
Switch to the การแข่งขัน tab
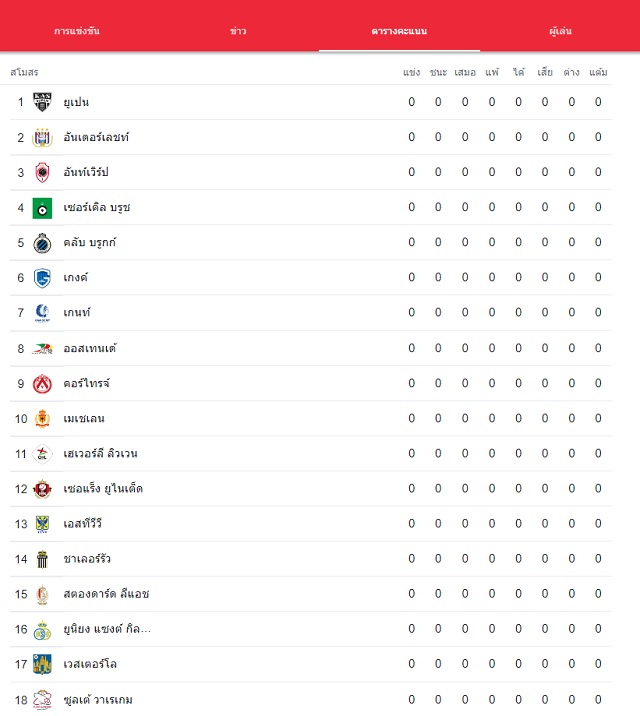[x=77, y=31]
